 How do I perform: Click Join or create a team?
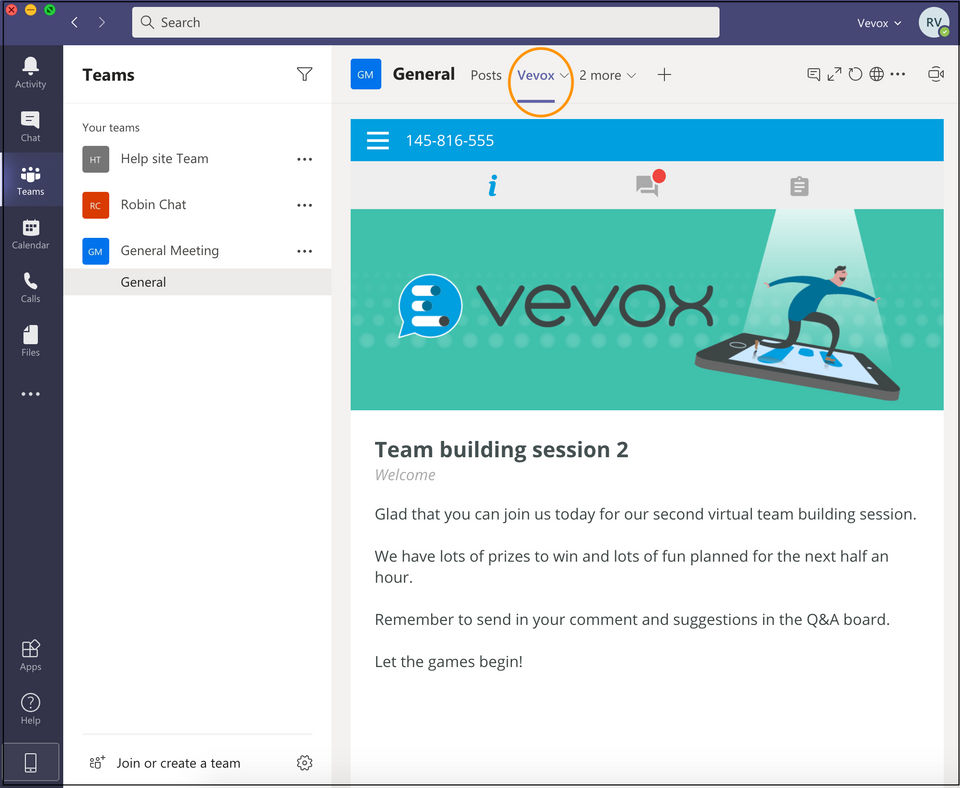tap(165, 763)
